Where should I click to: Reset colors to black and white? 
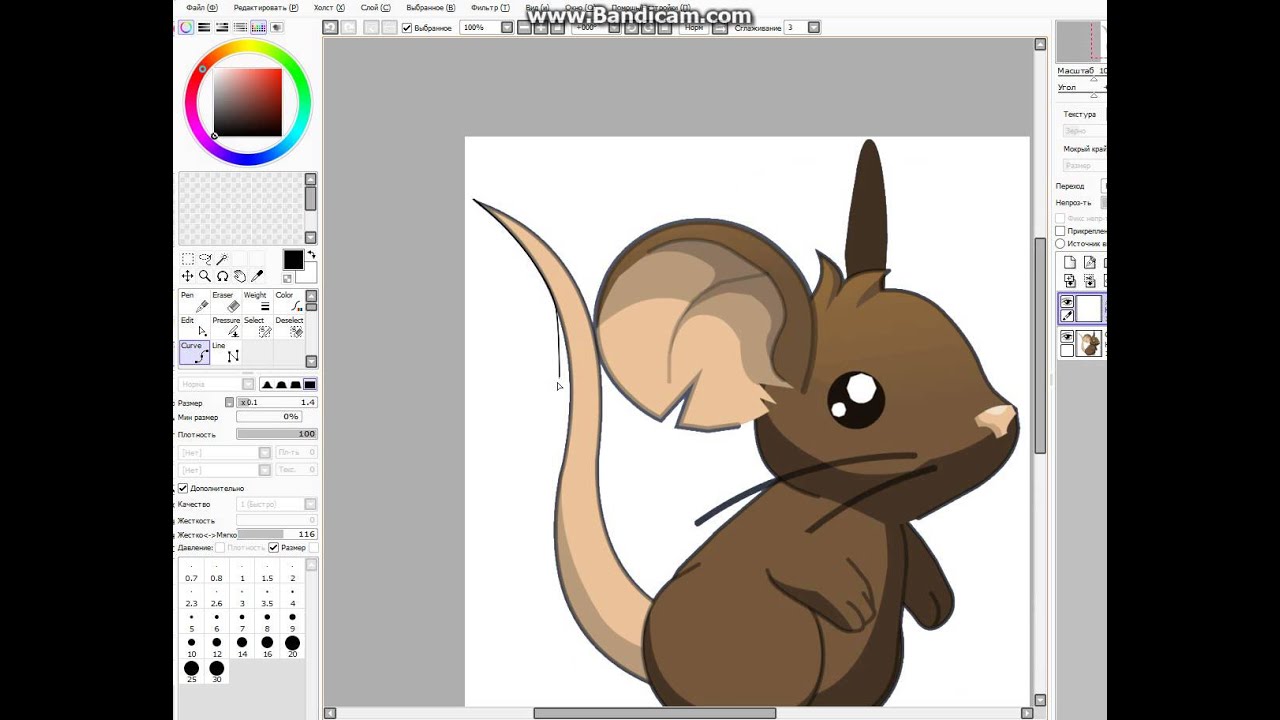288,279
